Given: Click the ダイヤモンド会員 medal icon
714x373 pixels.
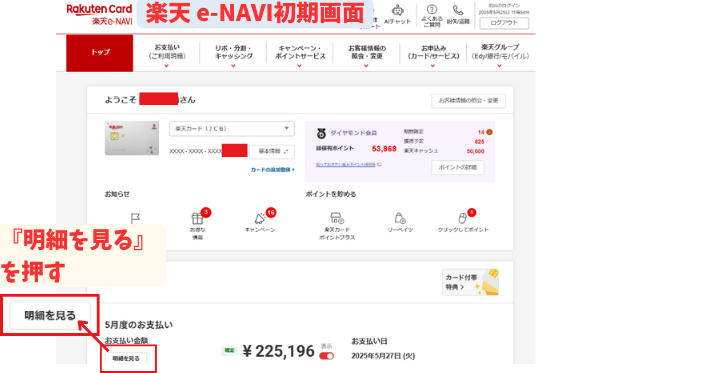Looking at the screenshot, I should coord(321,133).
